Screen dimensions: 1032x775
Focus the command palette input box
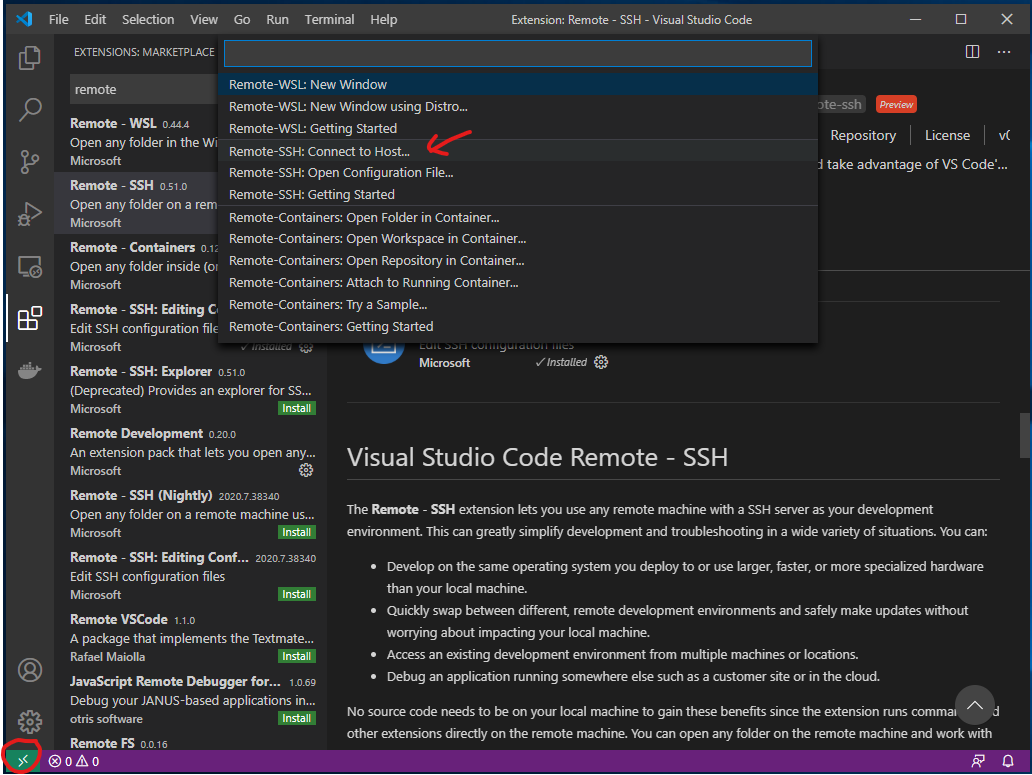coord(518,53)
